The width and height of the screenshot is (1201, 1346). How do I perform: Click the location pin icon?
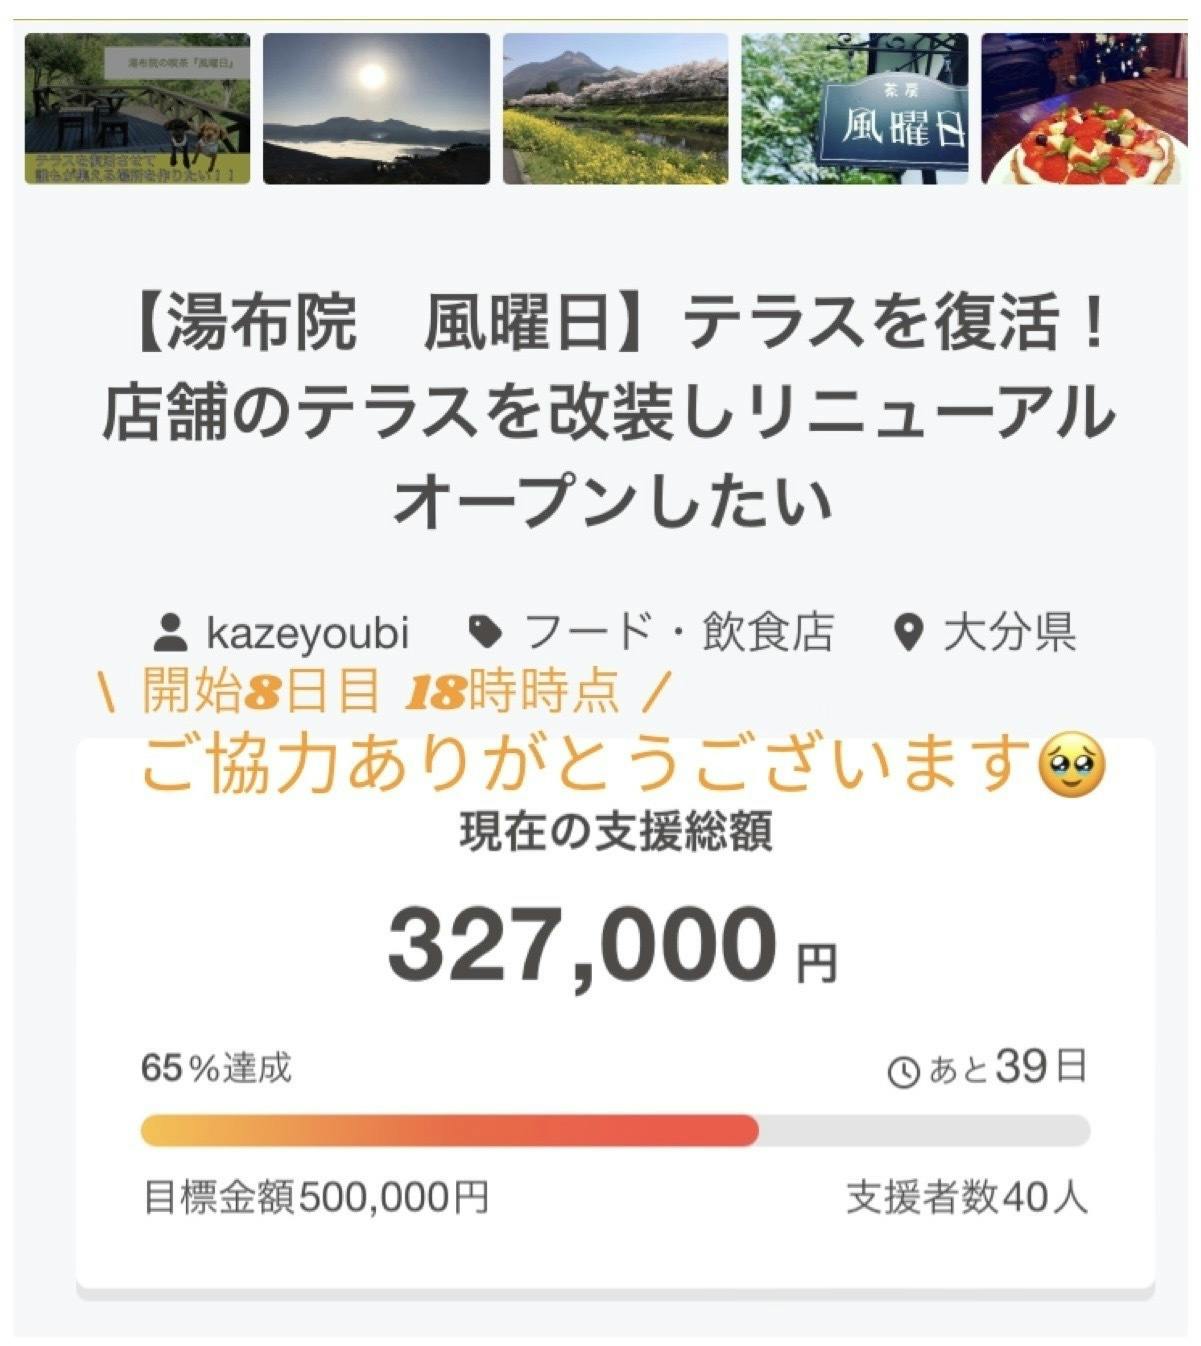(x=907, y=633)
